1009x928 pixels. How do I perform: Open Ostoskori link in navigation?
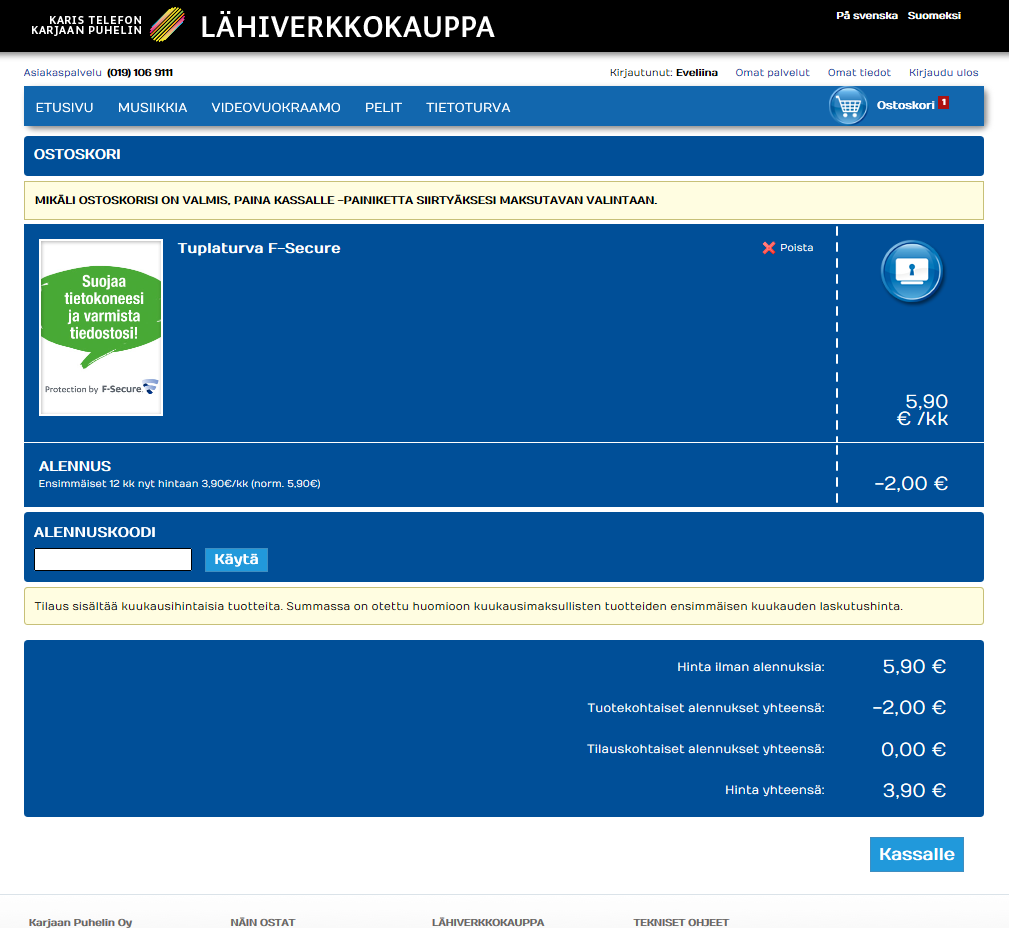[x=905, y=105]
